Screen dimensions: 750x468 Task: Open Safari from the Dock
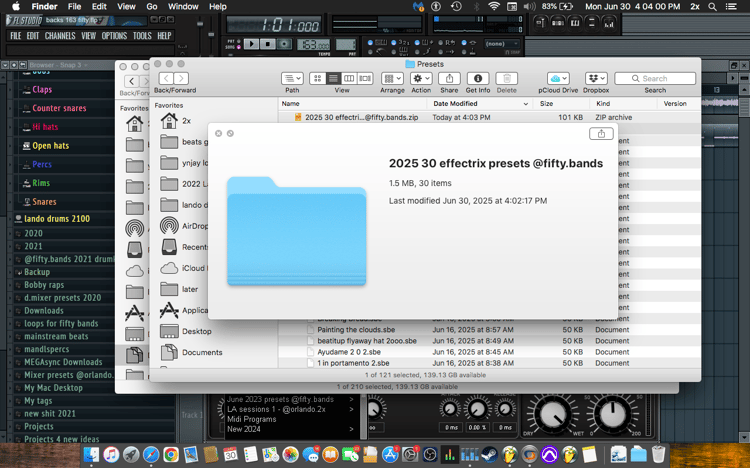click(x=151, y=454)
